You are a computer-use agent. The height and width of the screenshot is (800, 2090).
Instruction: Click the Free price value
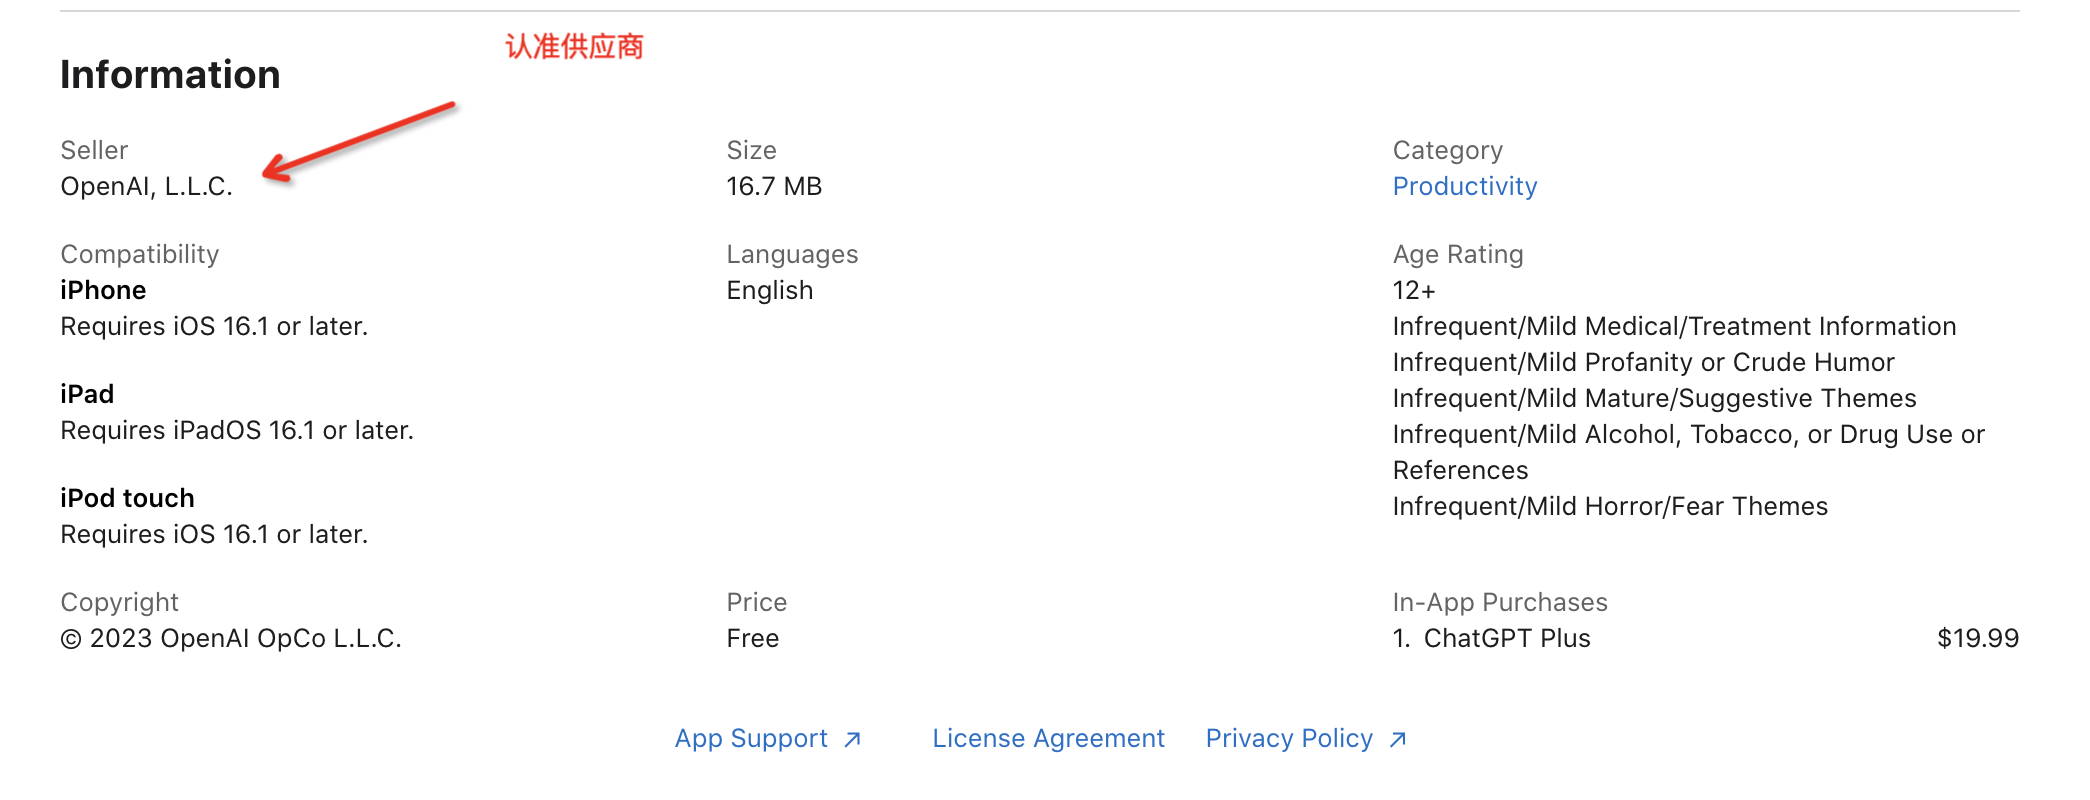click(753, 638)
